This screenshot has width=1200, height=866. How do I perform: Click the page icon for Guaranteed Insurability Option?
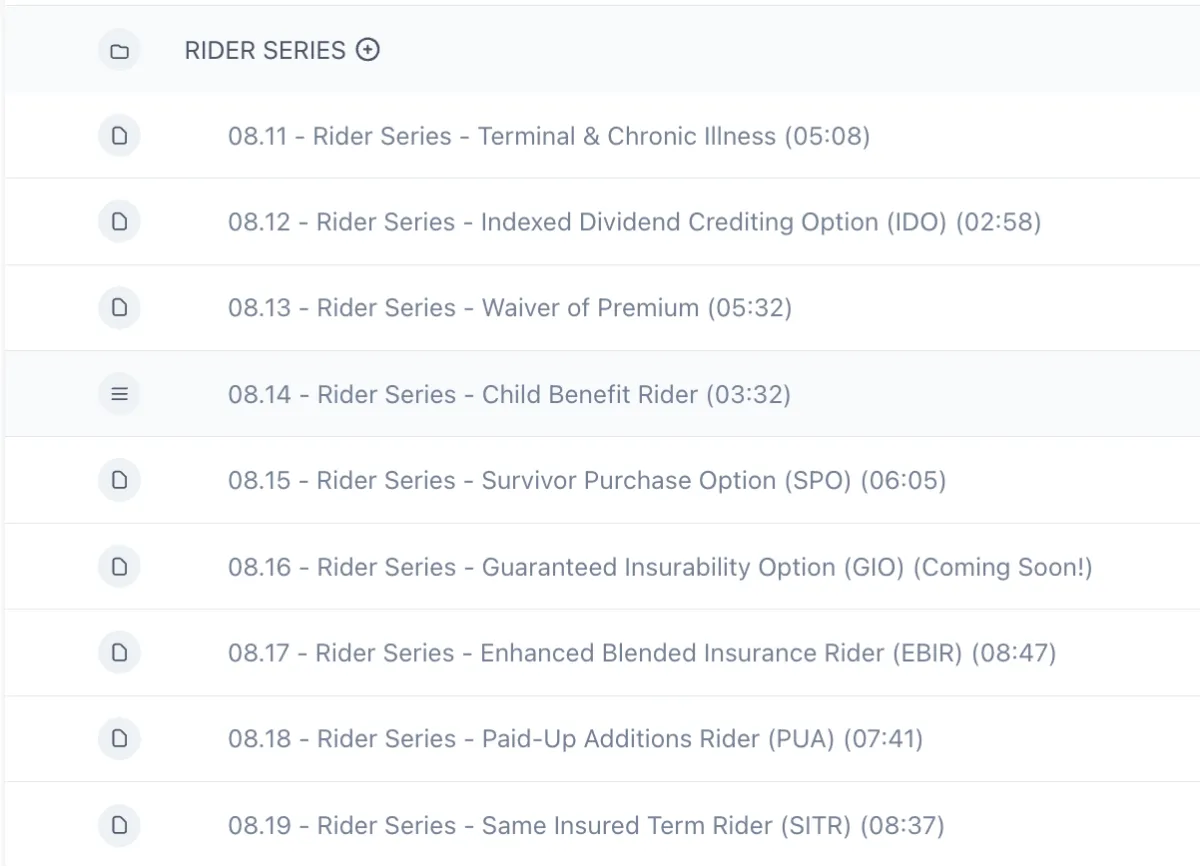(x=119, y=567)
